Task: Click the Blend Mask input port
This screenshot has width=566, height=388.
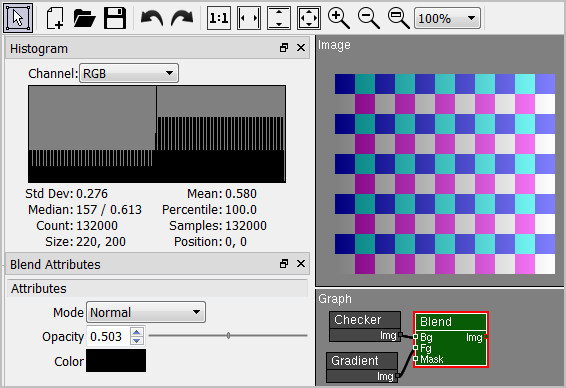Action: pos(415,359)
